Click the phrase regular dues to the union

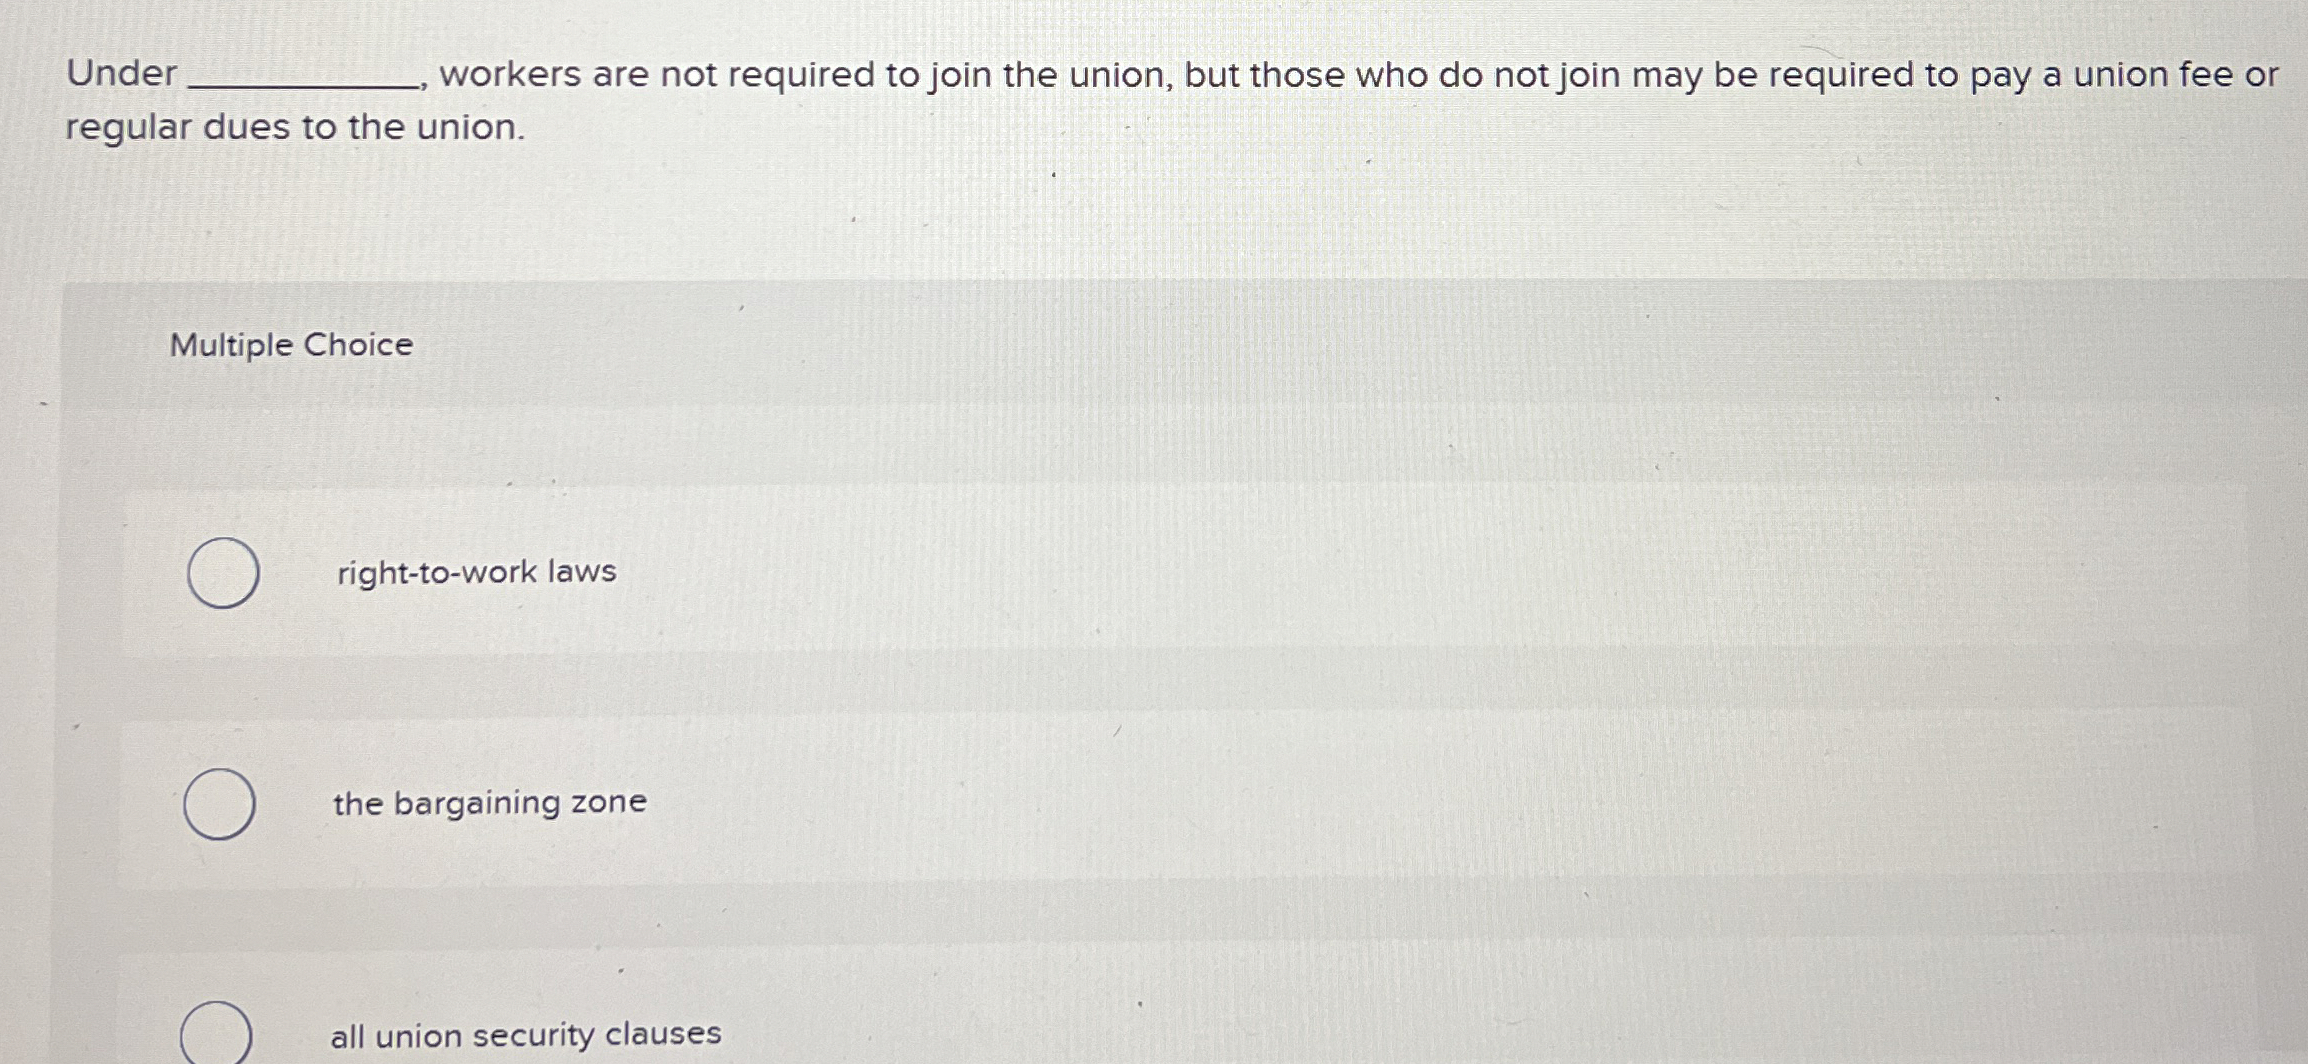point(293,127)
